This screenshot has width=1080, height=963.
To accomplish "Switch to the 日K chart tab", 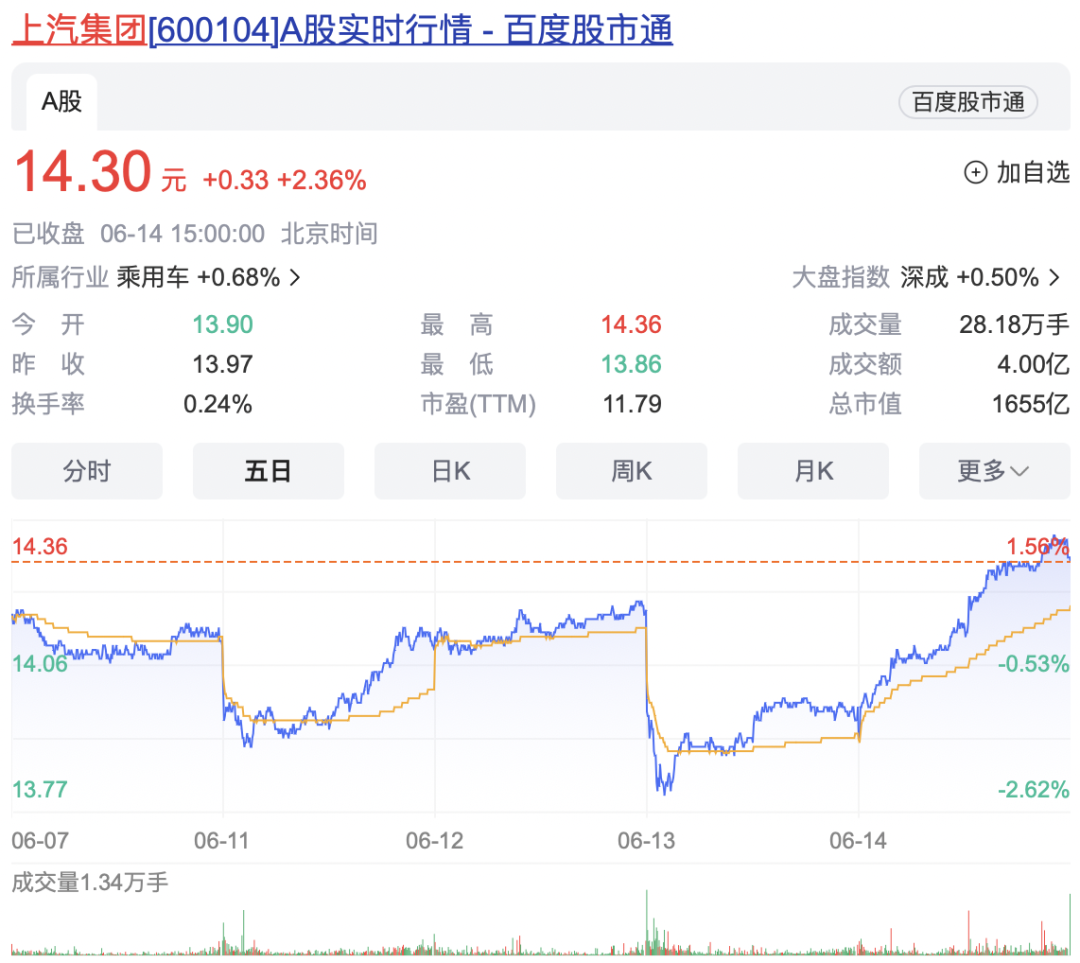I will pyautogui.click(x=450, y=471).
